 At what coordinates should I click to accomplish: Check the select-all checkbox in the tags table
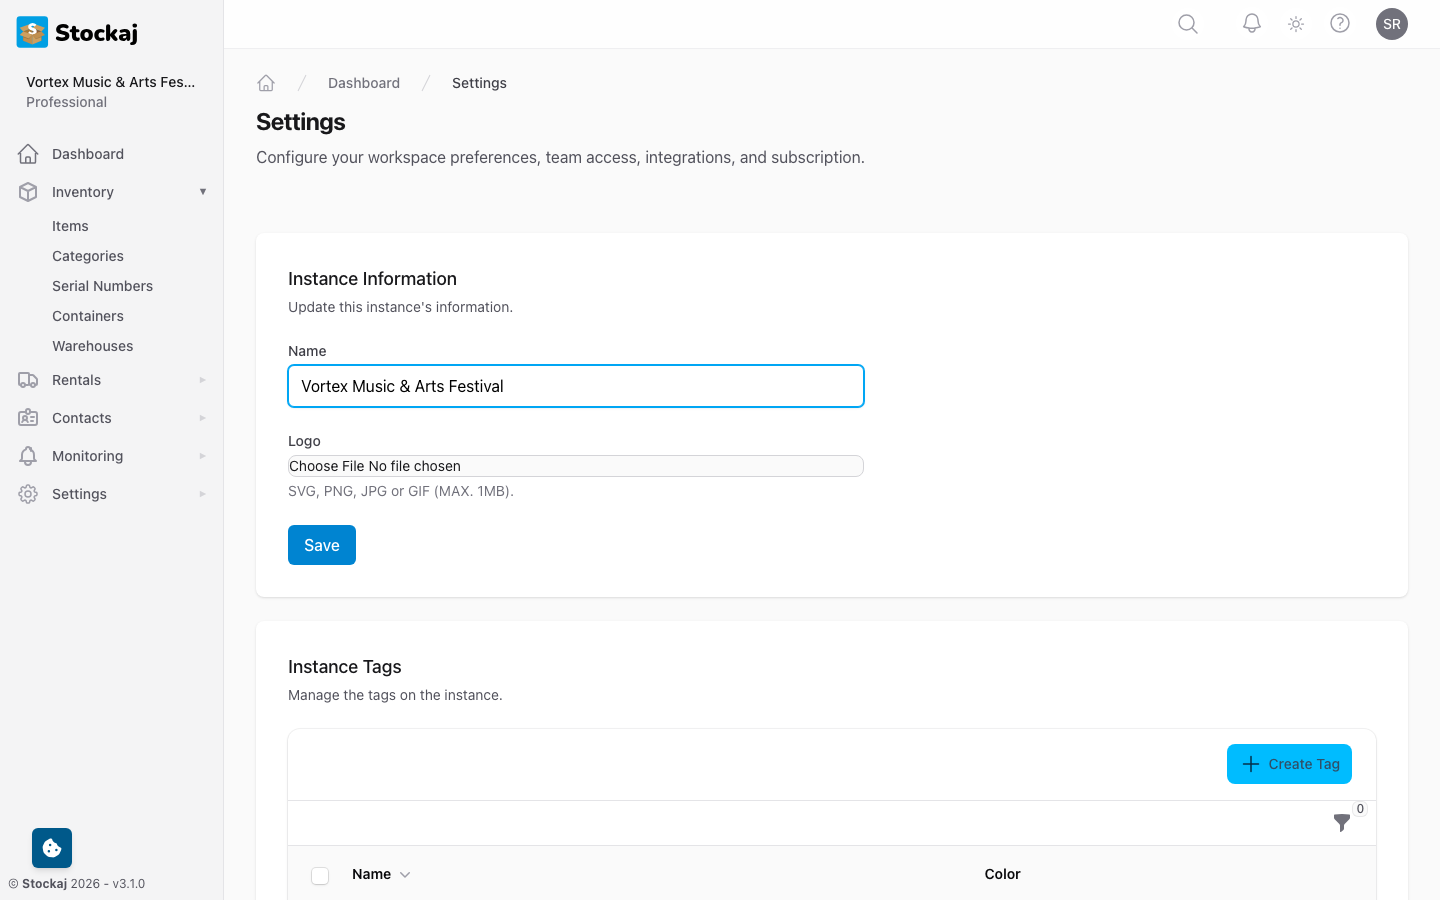pyautogui.click(x=320, y=874)
